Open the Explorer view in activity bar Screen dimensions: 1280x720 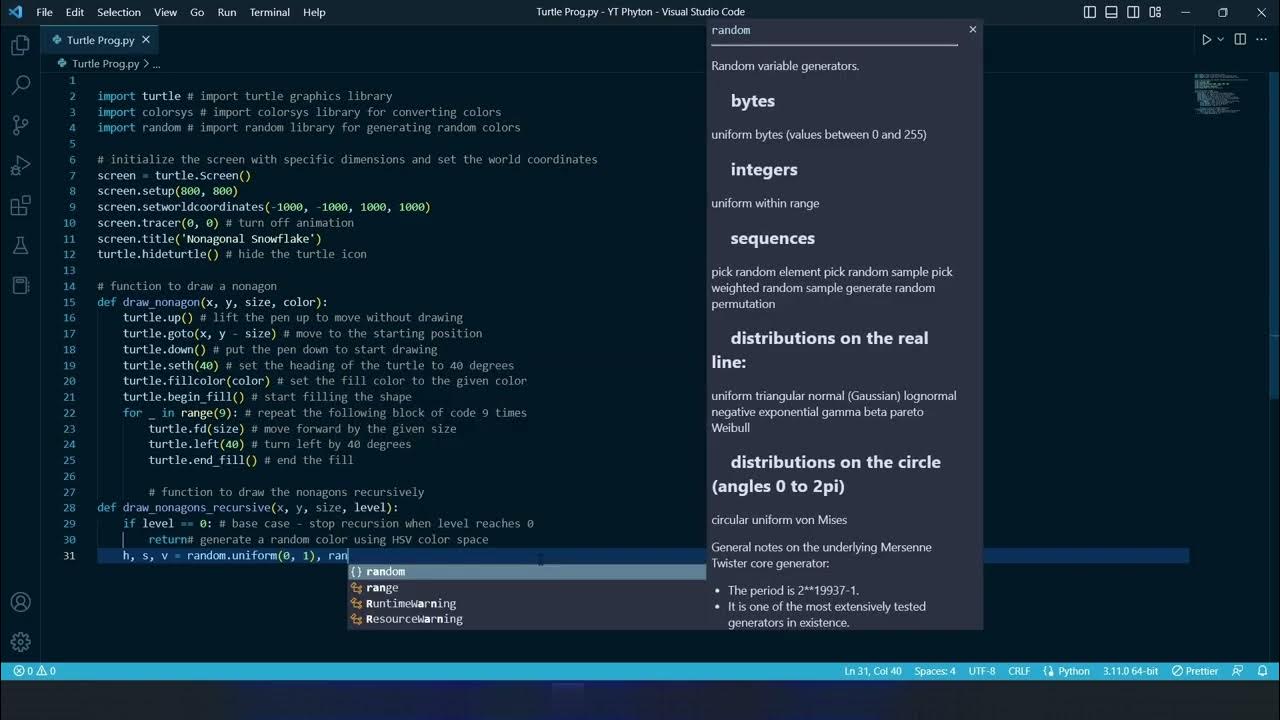coord(20,45)
